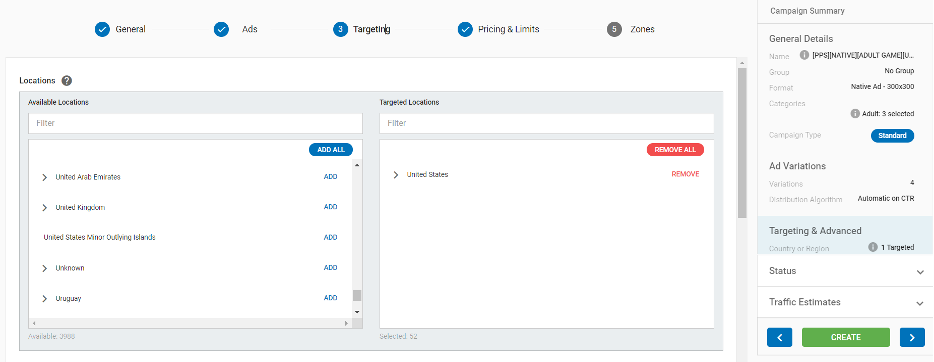Click the available locations list scrollbar thumb
Image resolution: width=934 pixels, height=362 pixels.
coord(357,295)
